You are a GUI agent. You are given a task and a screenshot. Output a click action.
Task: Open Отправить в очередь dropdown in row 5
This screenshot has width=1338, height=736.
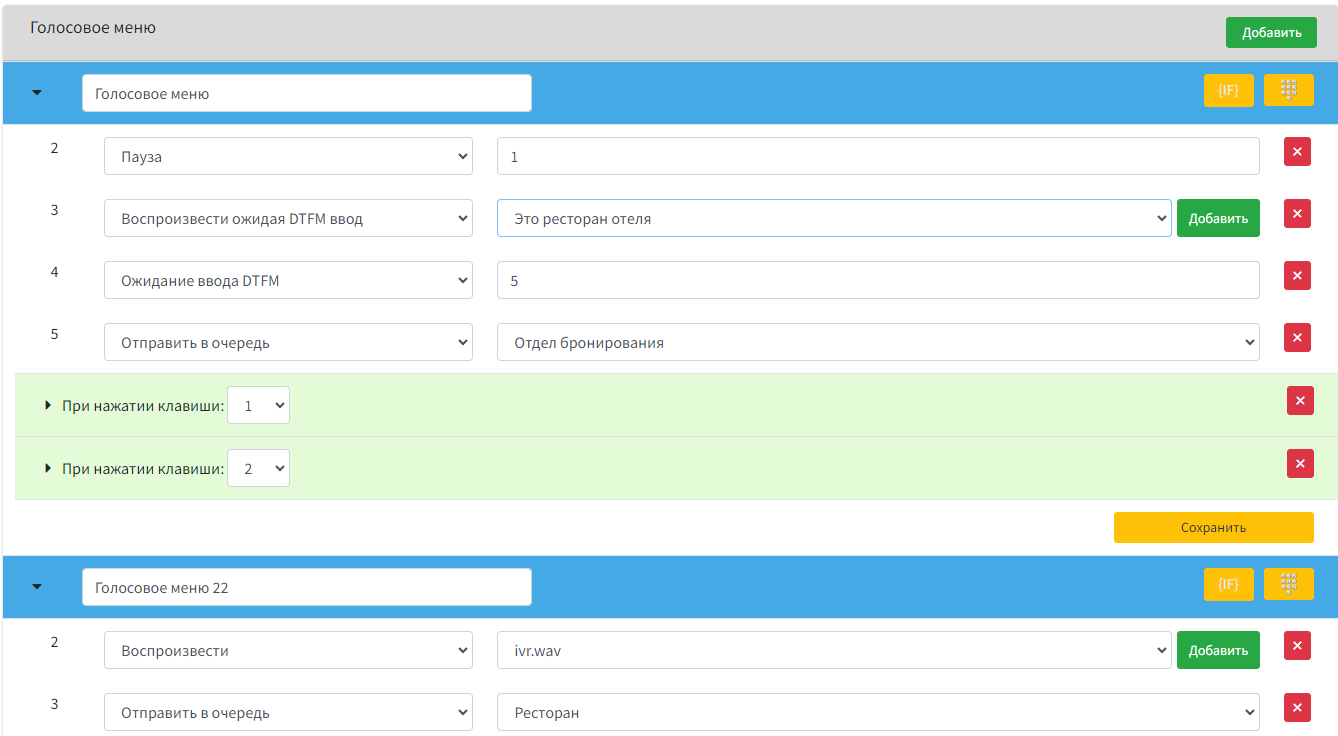pos(288,342)
